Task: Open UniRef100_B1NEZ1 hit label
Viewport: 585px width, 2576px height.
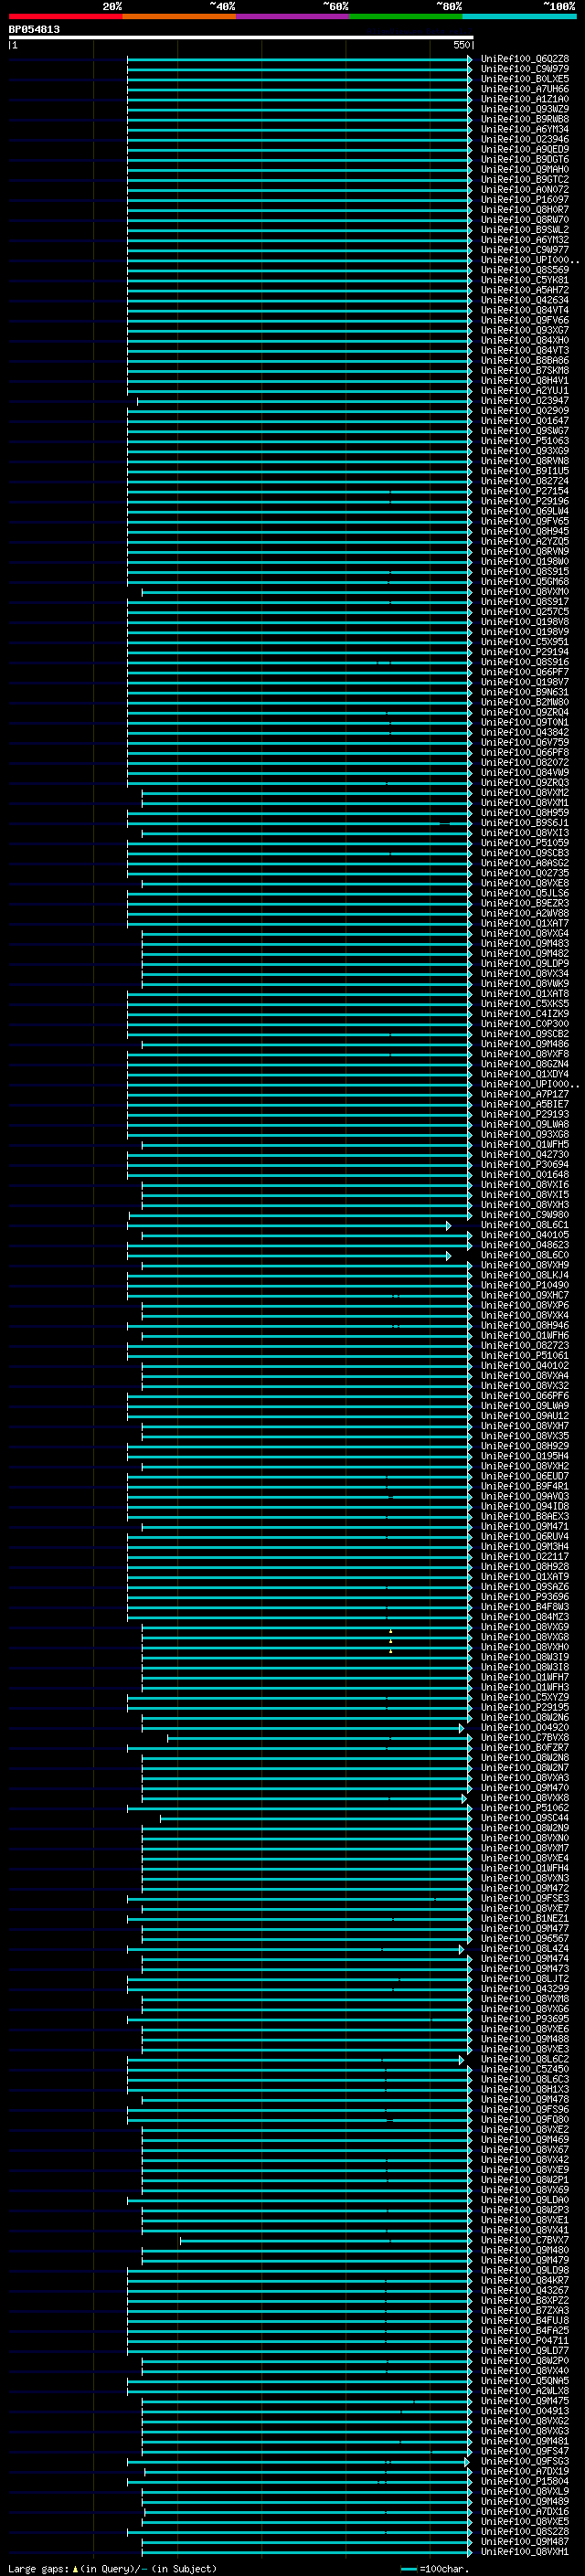Action: pos(525,1918)
